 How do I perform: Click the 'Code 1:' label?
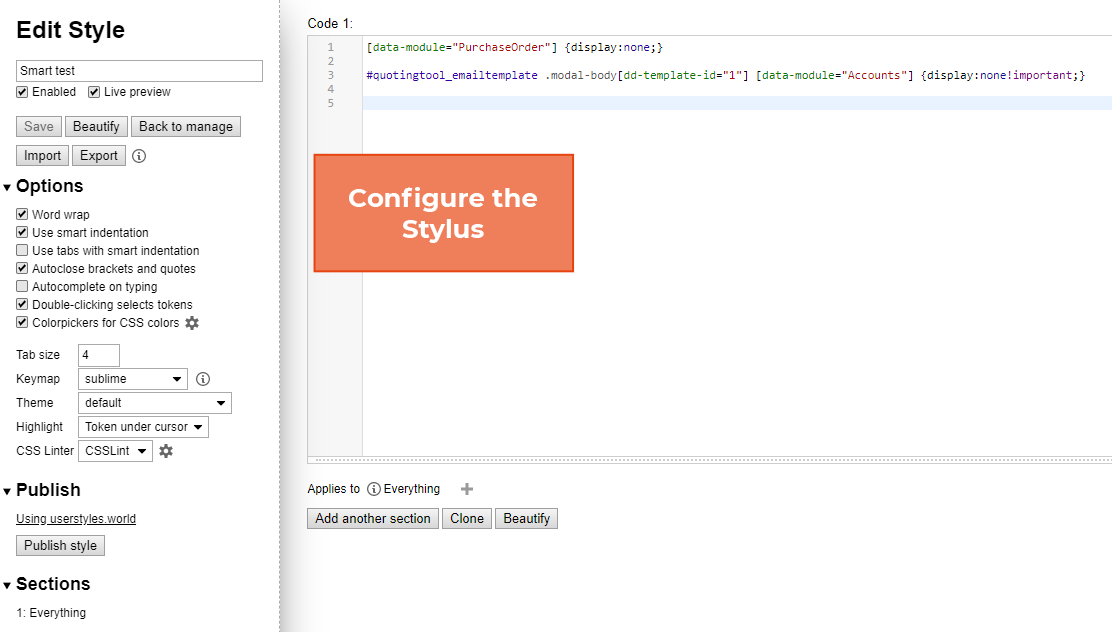[330, 23]
